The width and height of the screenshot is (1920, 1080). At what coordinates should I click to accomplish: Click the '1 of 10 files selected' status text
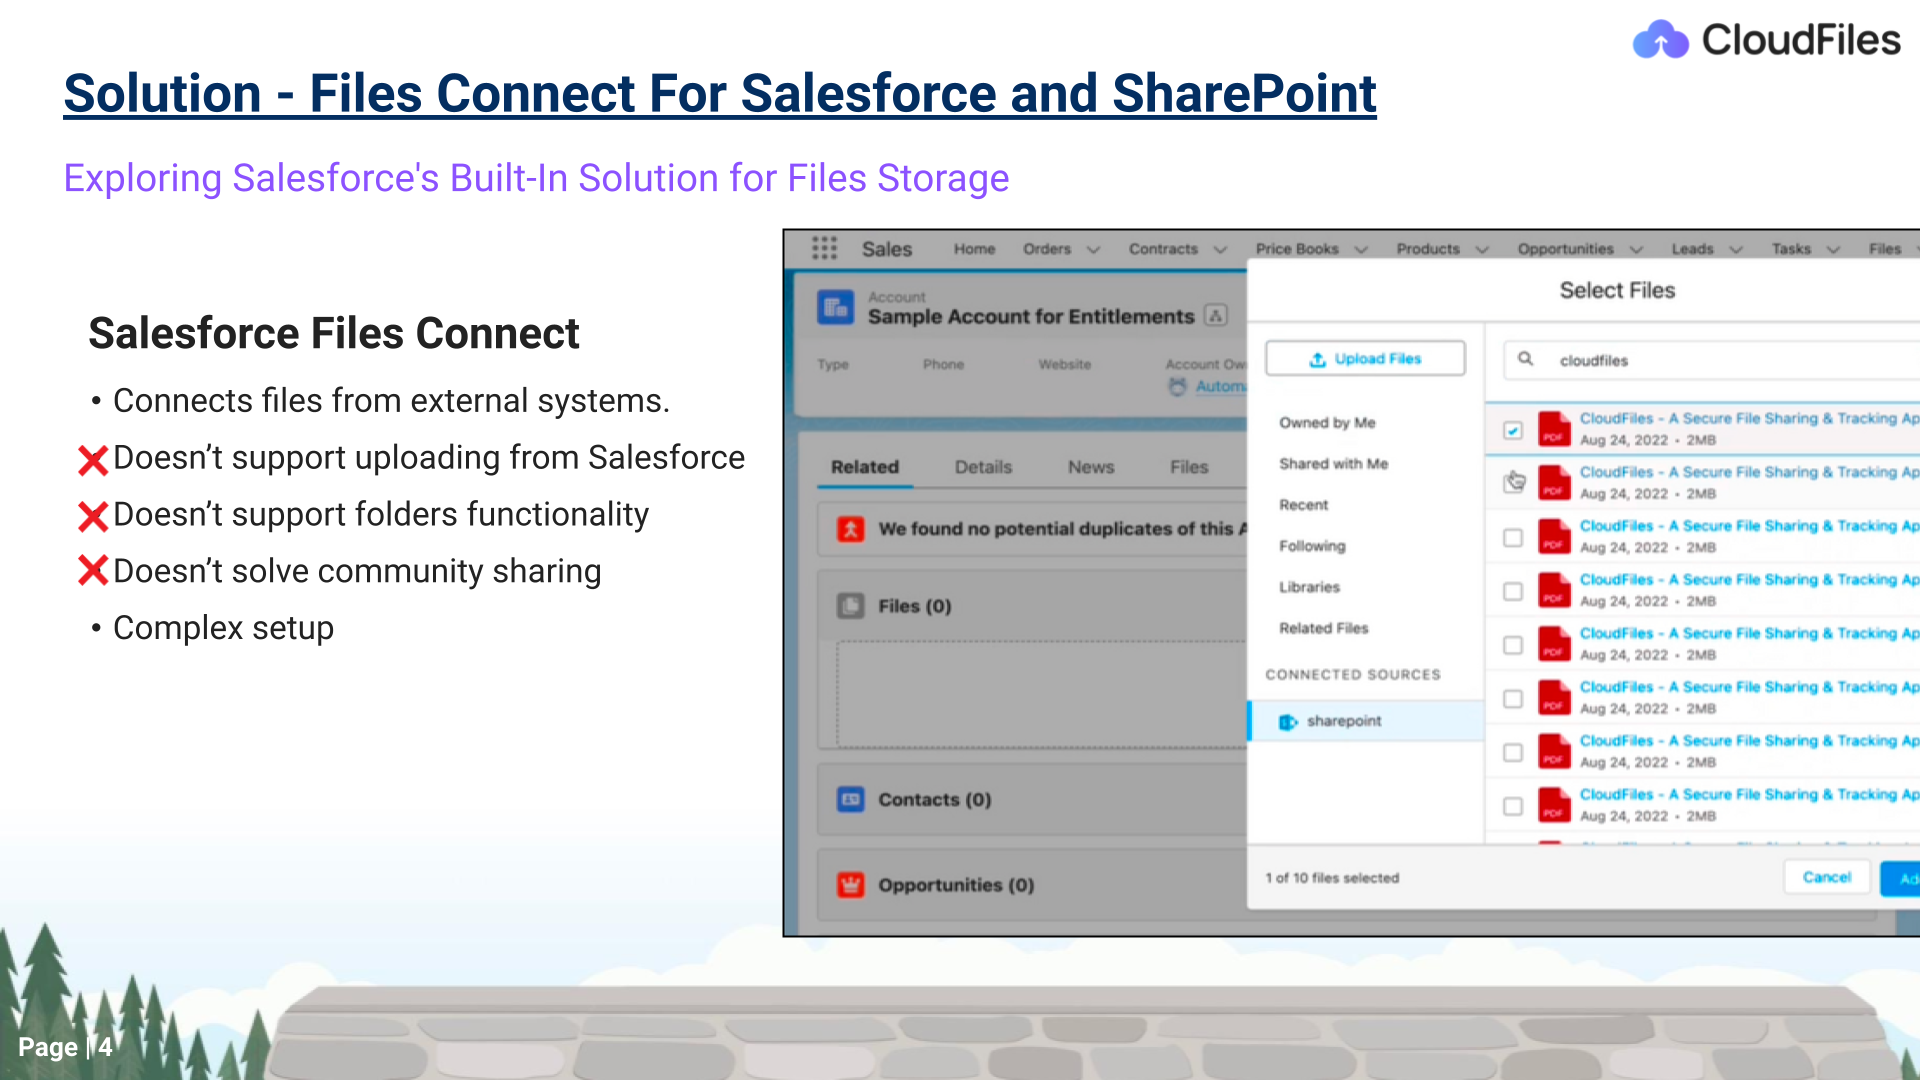tap(1332, 878)
